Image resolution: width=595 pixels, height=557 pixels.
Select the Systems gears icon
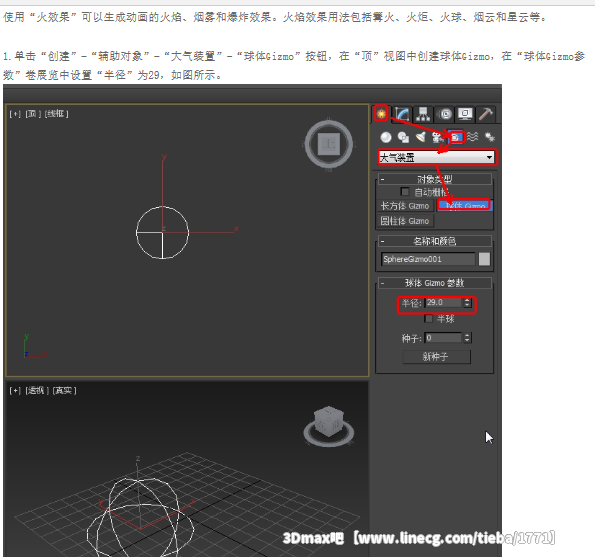tap(490, 137)
